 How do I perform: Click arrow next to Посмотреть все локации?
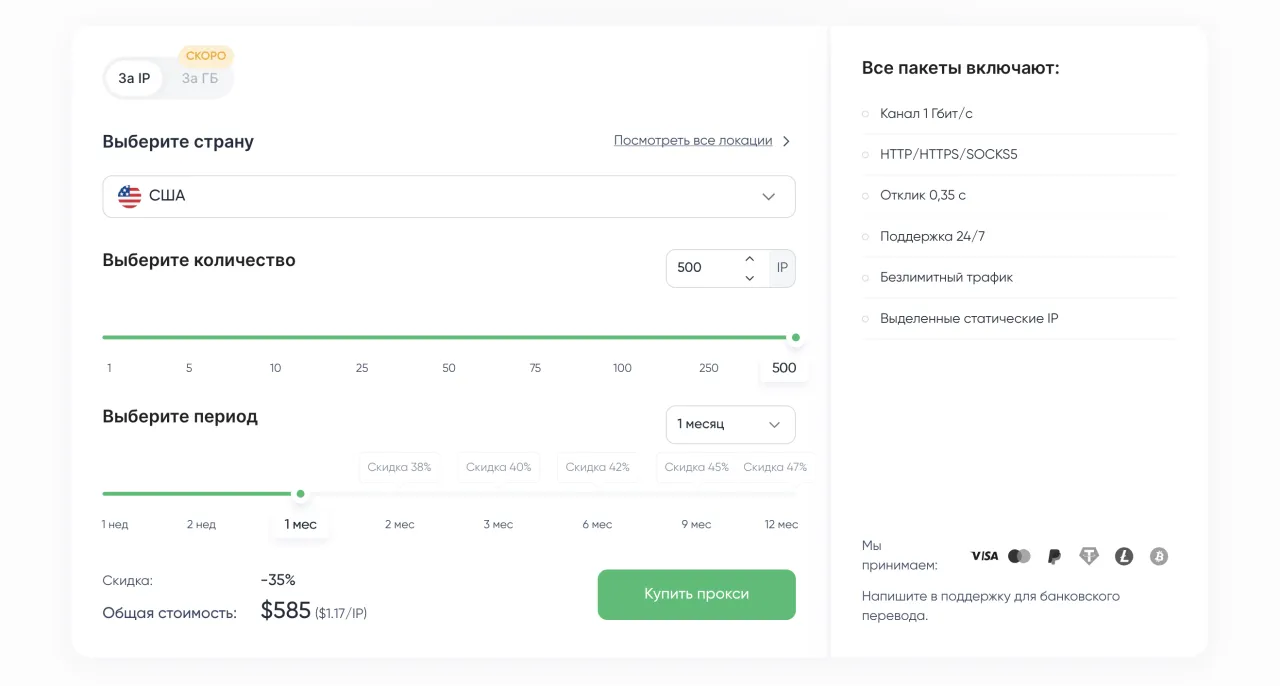tap(786, 141)
